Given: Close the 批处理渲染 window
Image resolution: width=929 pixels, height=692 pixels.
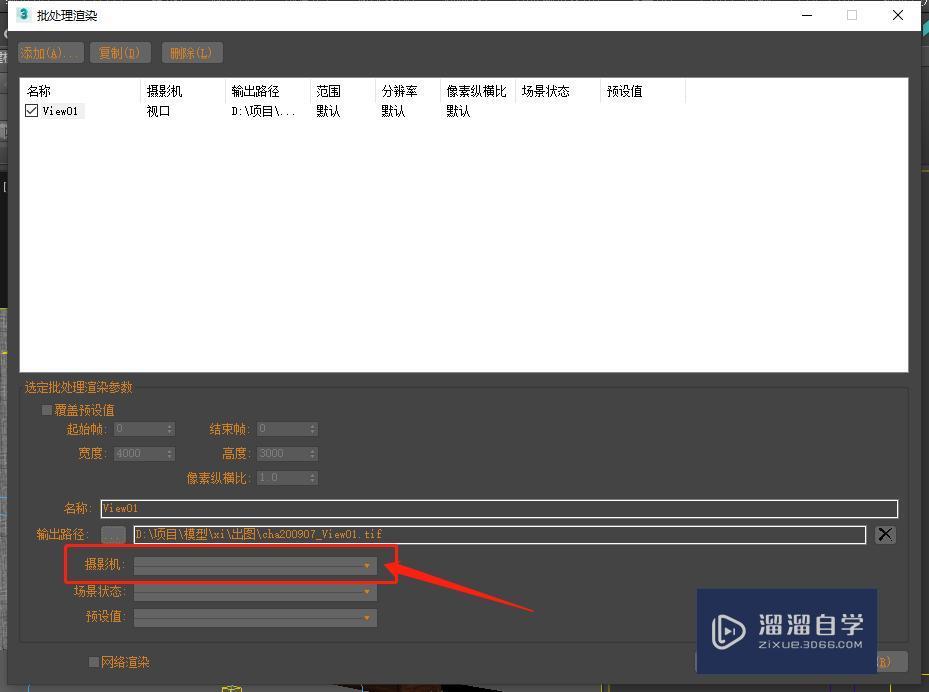Looking at the screenshot, I should click(898, 15).
